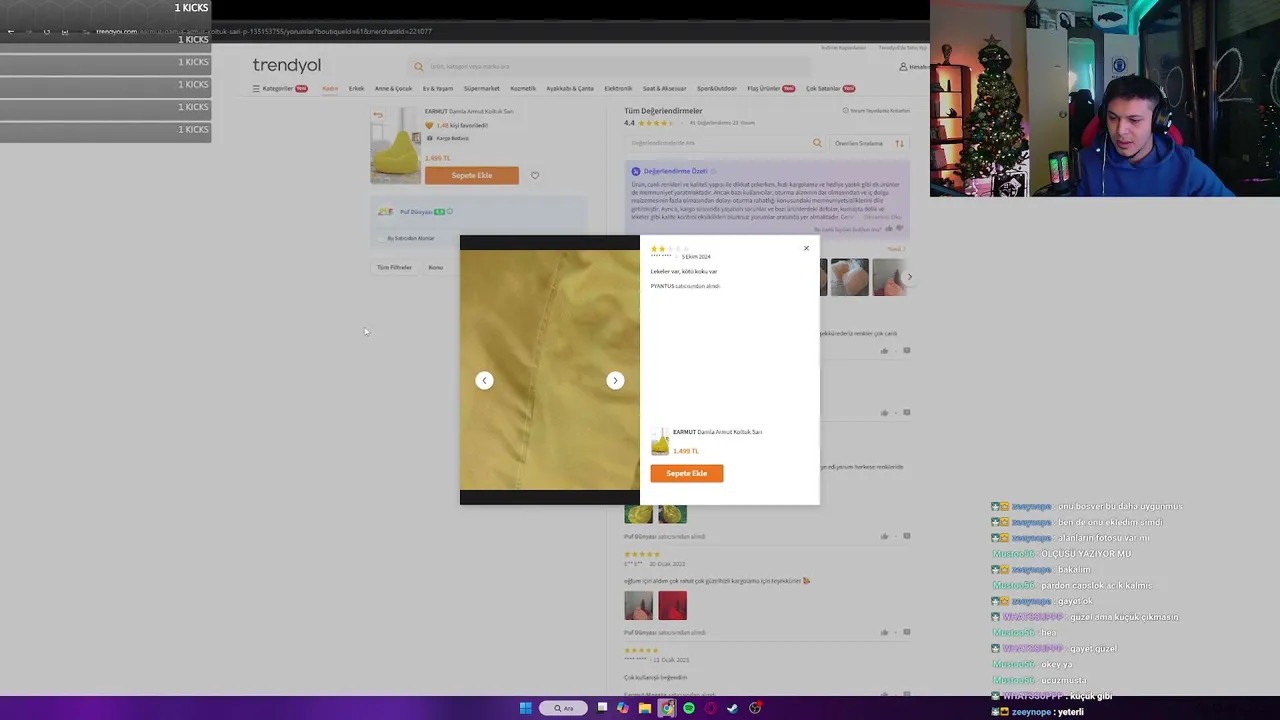This screenshot has width=1280, height=720.
Task: Add to cart inside the review popup
Action: click(687, 473)
